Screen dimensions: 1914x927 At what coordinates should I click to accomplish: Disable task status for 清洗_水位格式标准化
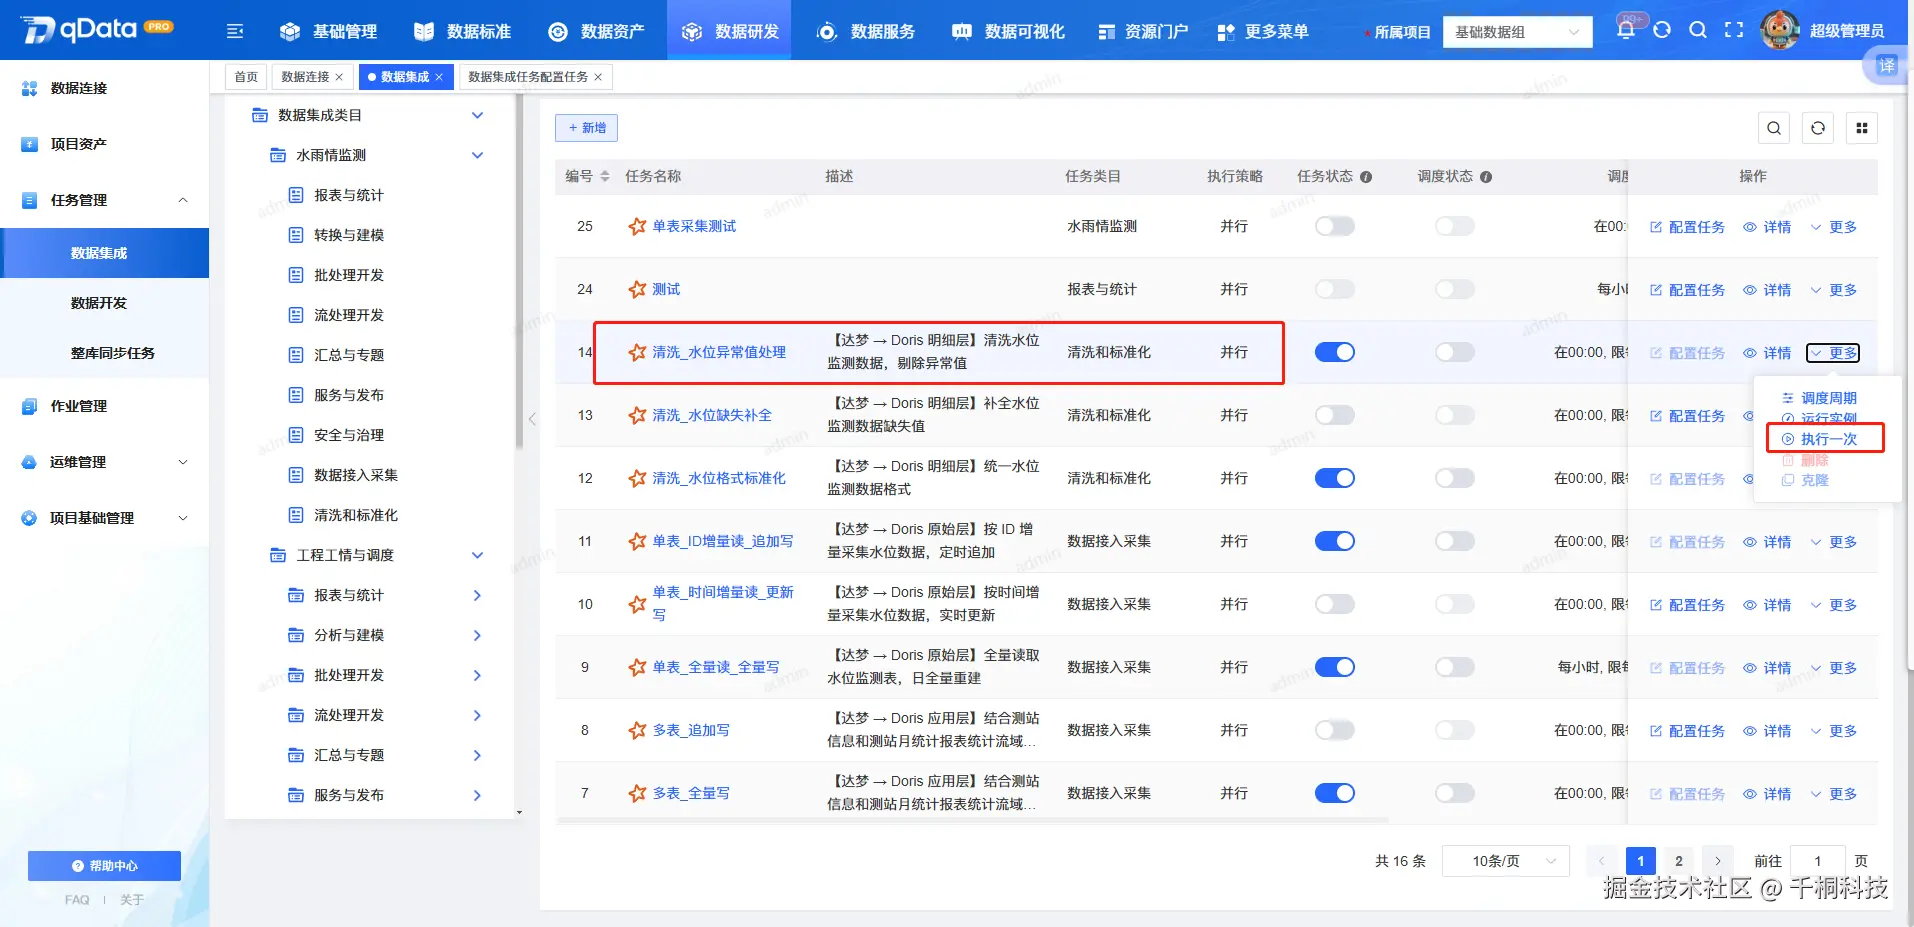click(x=1335, y=478)
